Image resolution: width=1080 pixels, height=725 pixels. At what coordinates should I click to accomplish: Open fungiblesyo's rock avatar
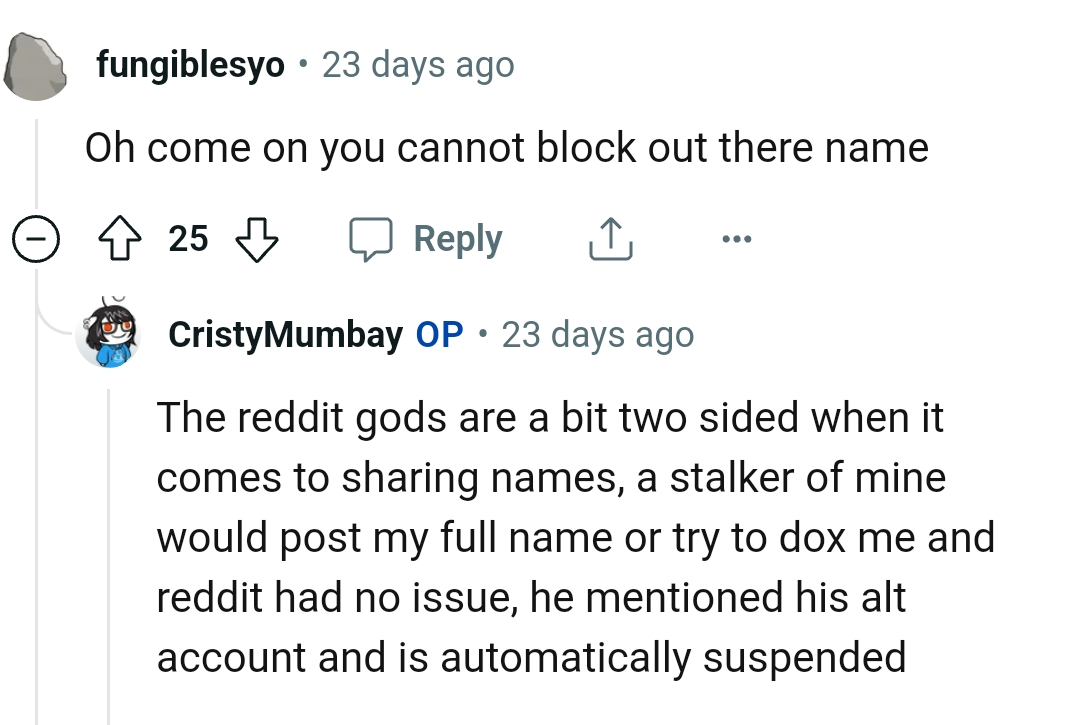coord(37,67)
